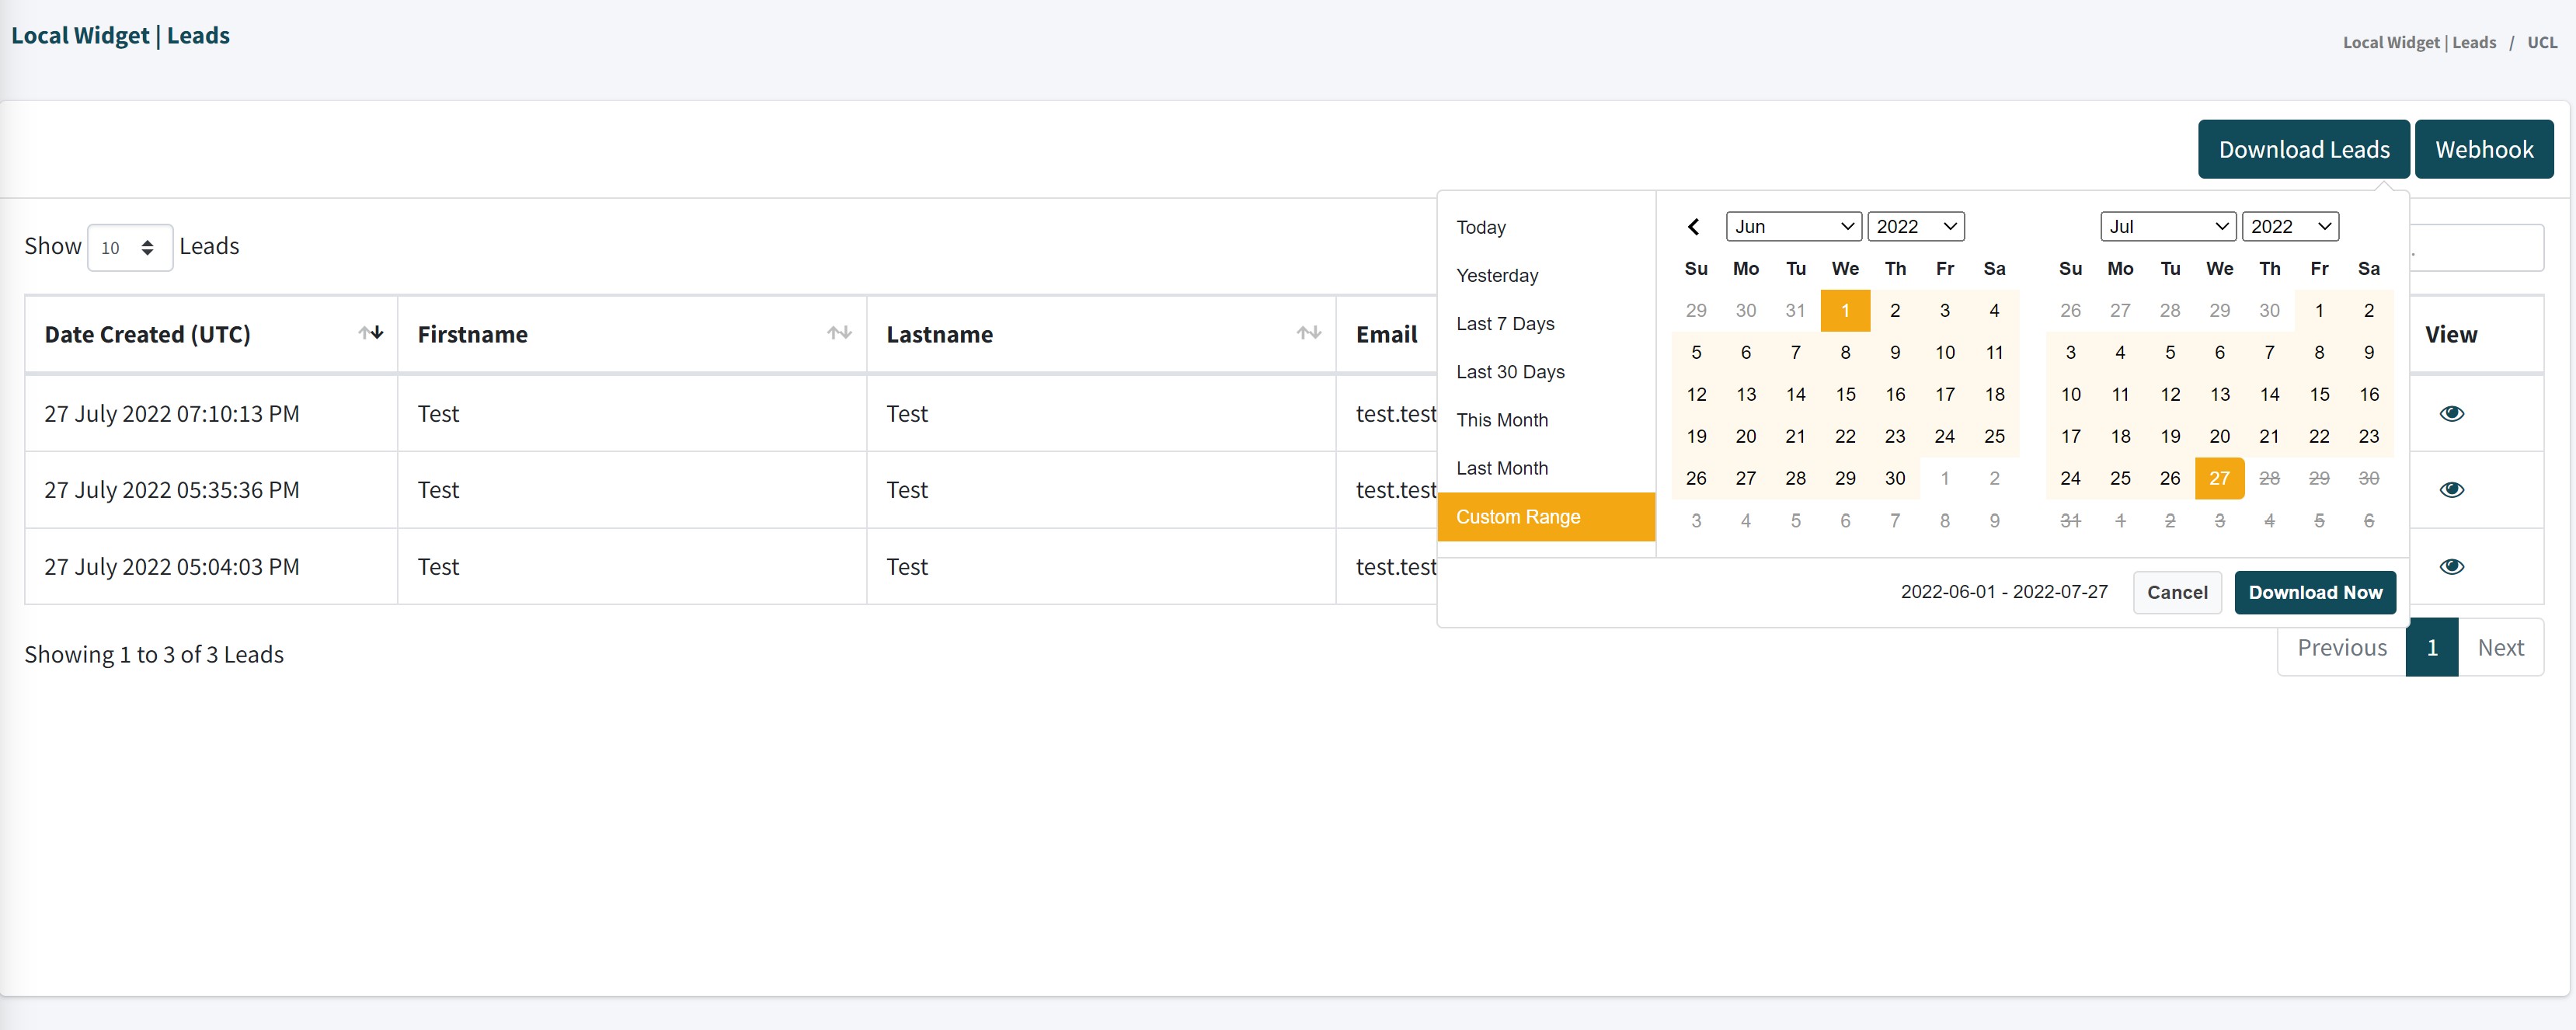2576x1030 pixels.
Task: Click the Download Leads button
Action: pos(2303,149)
